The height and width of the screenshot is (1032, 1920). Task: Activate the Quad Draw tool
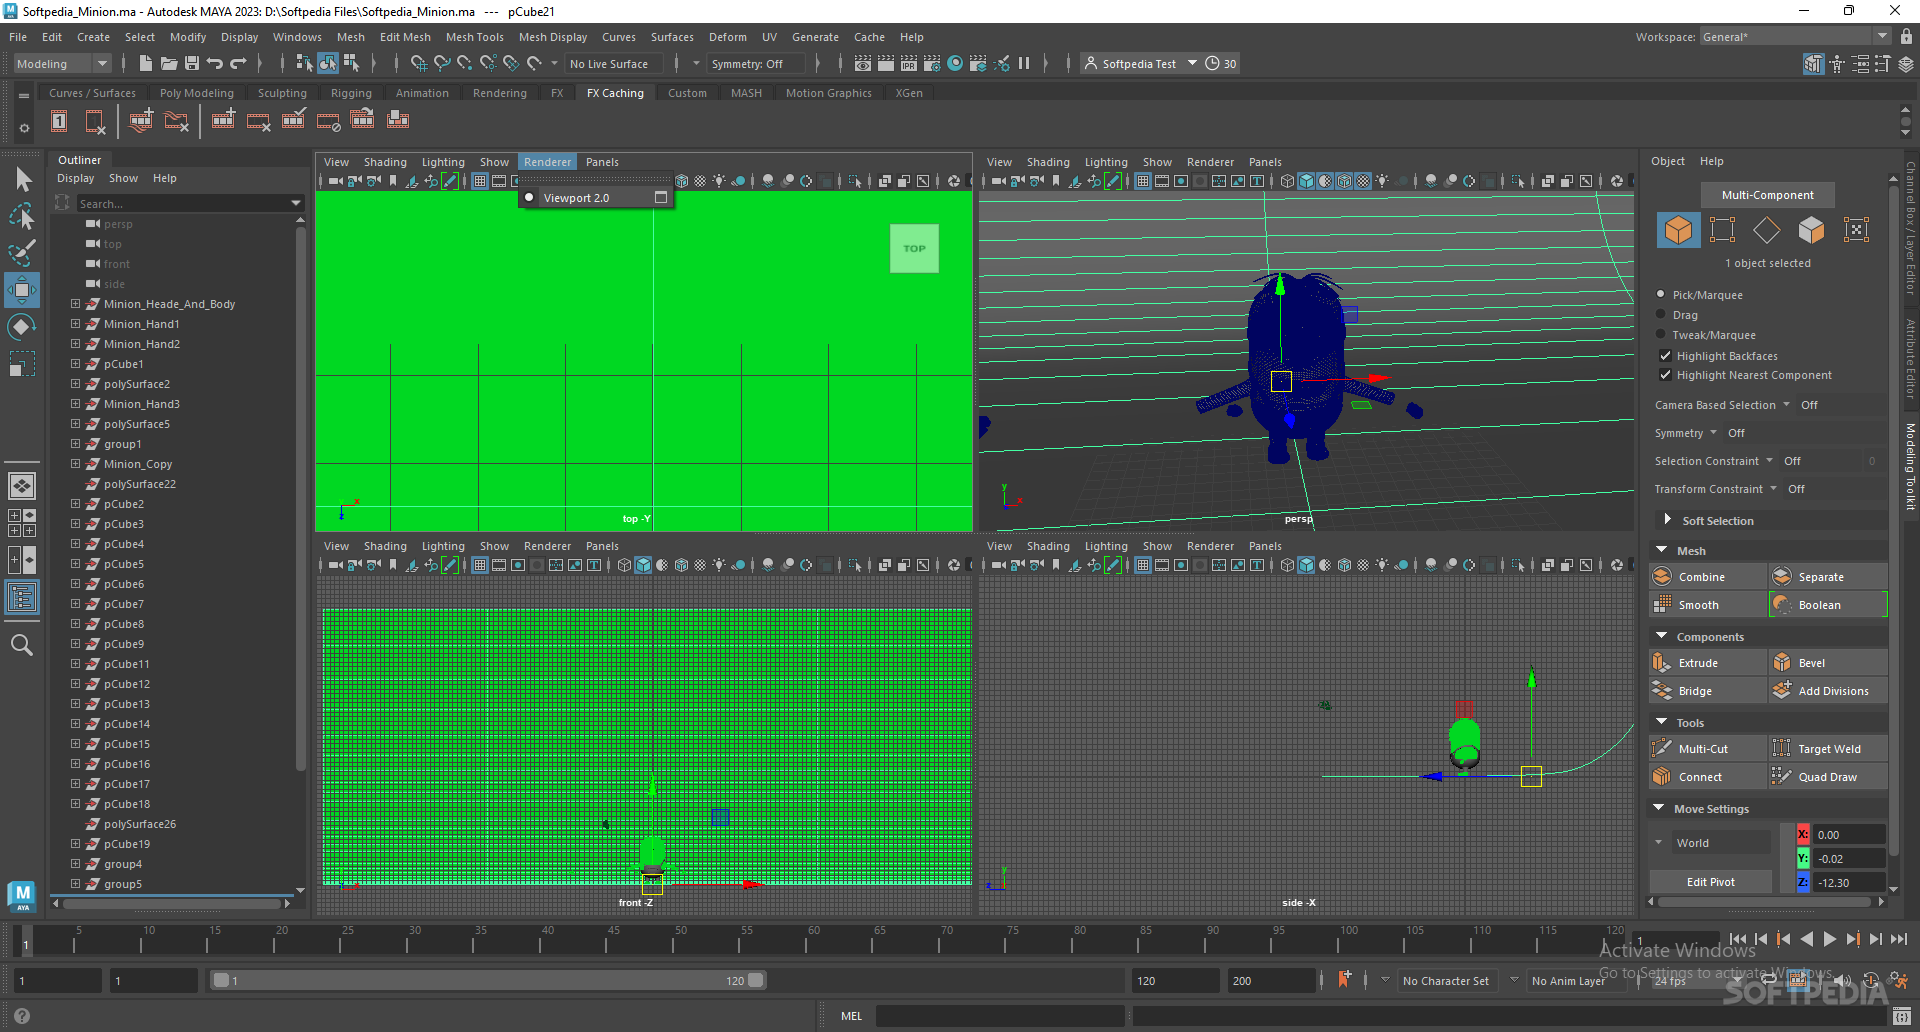coord(1828,777)
